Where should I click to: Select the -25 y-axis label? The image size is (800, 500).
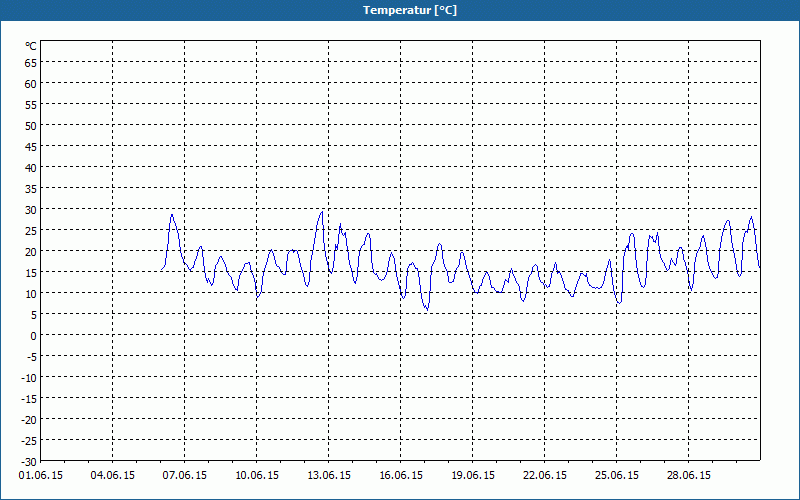29,441
